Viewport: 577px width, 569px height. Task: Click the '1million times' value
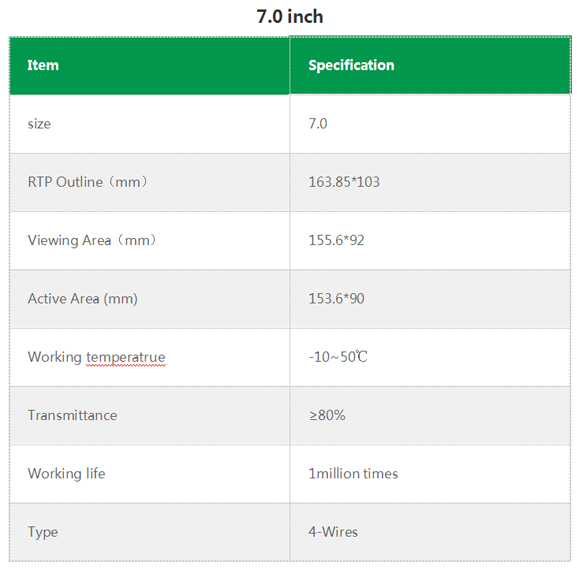353,474
